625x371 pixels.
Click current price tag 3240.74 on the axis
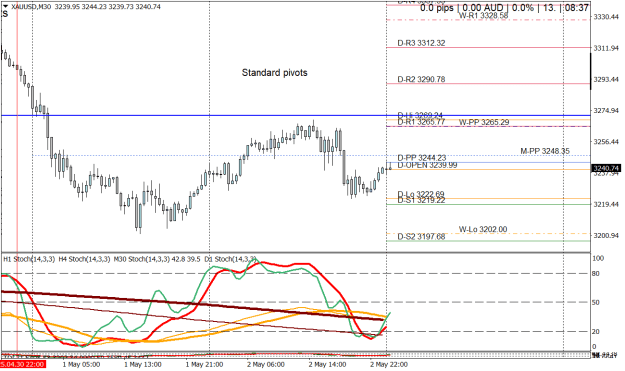606,168
